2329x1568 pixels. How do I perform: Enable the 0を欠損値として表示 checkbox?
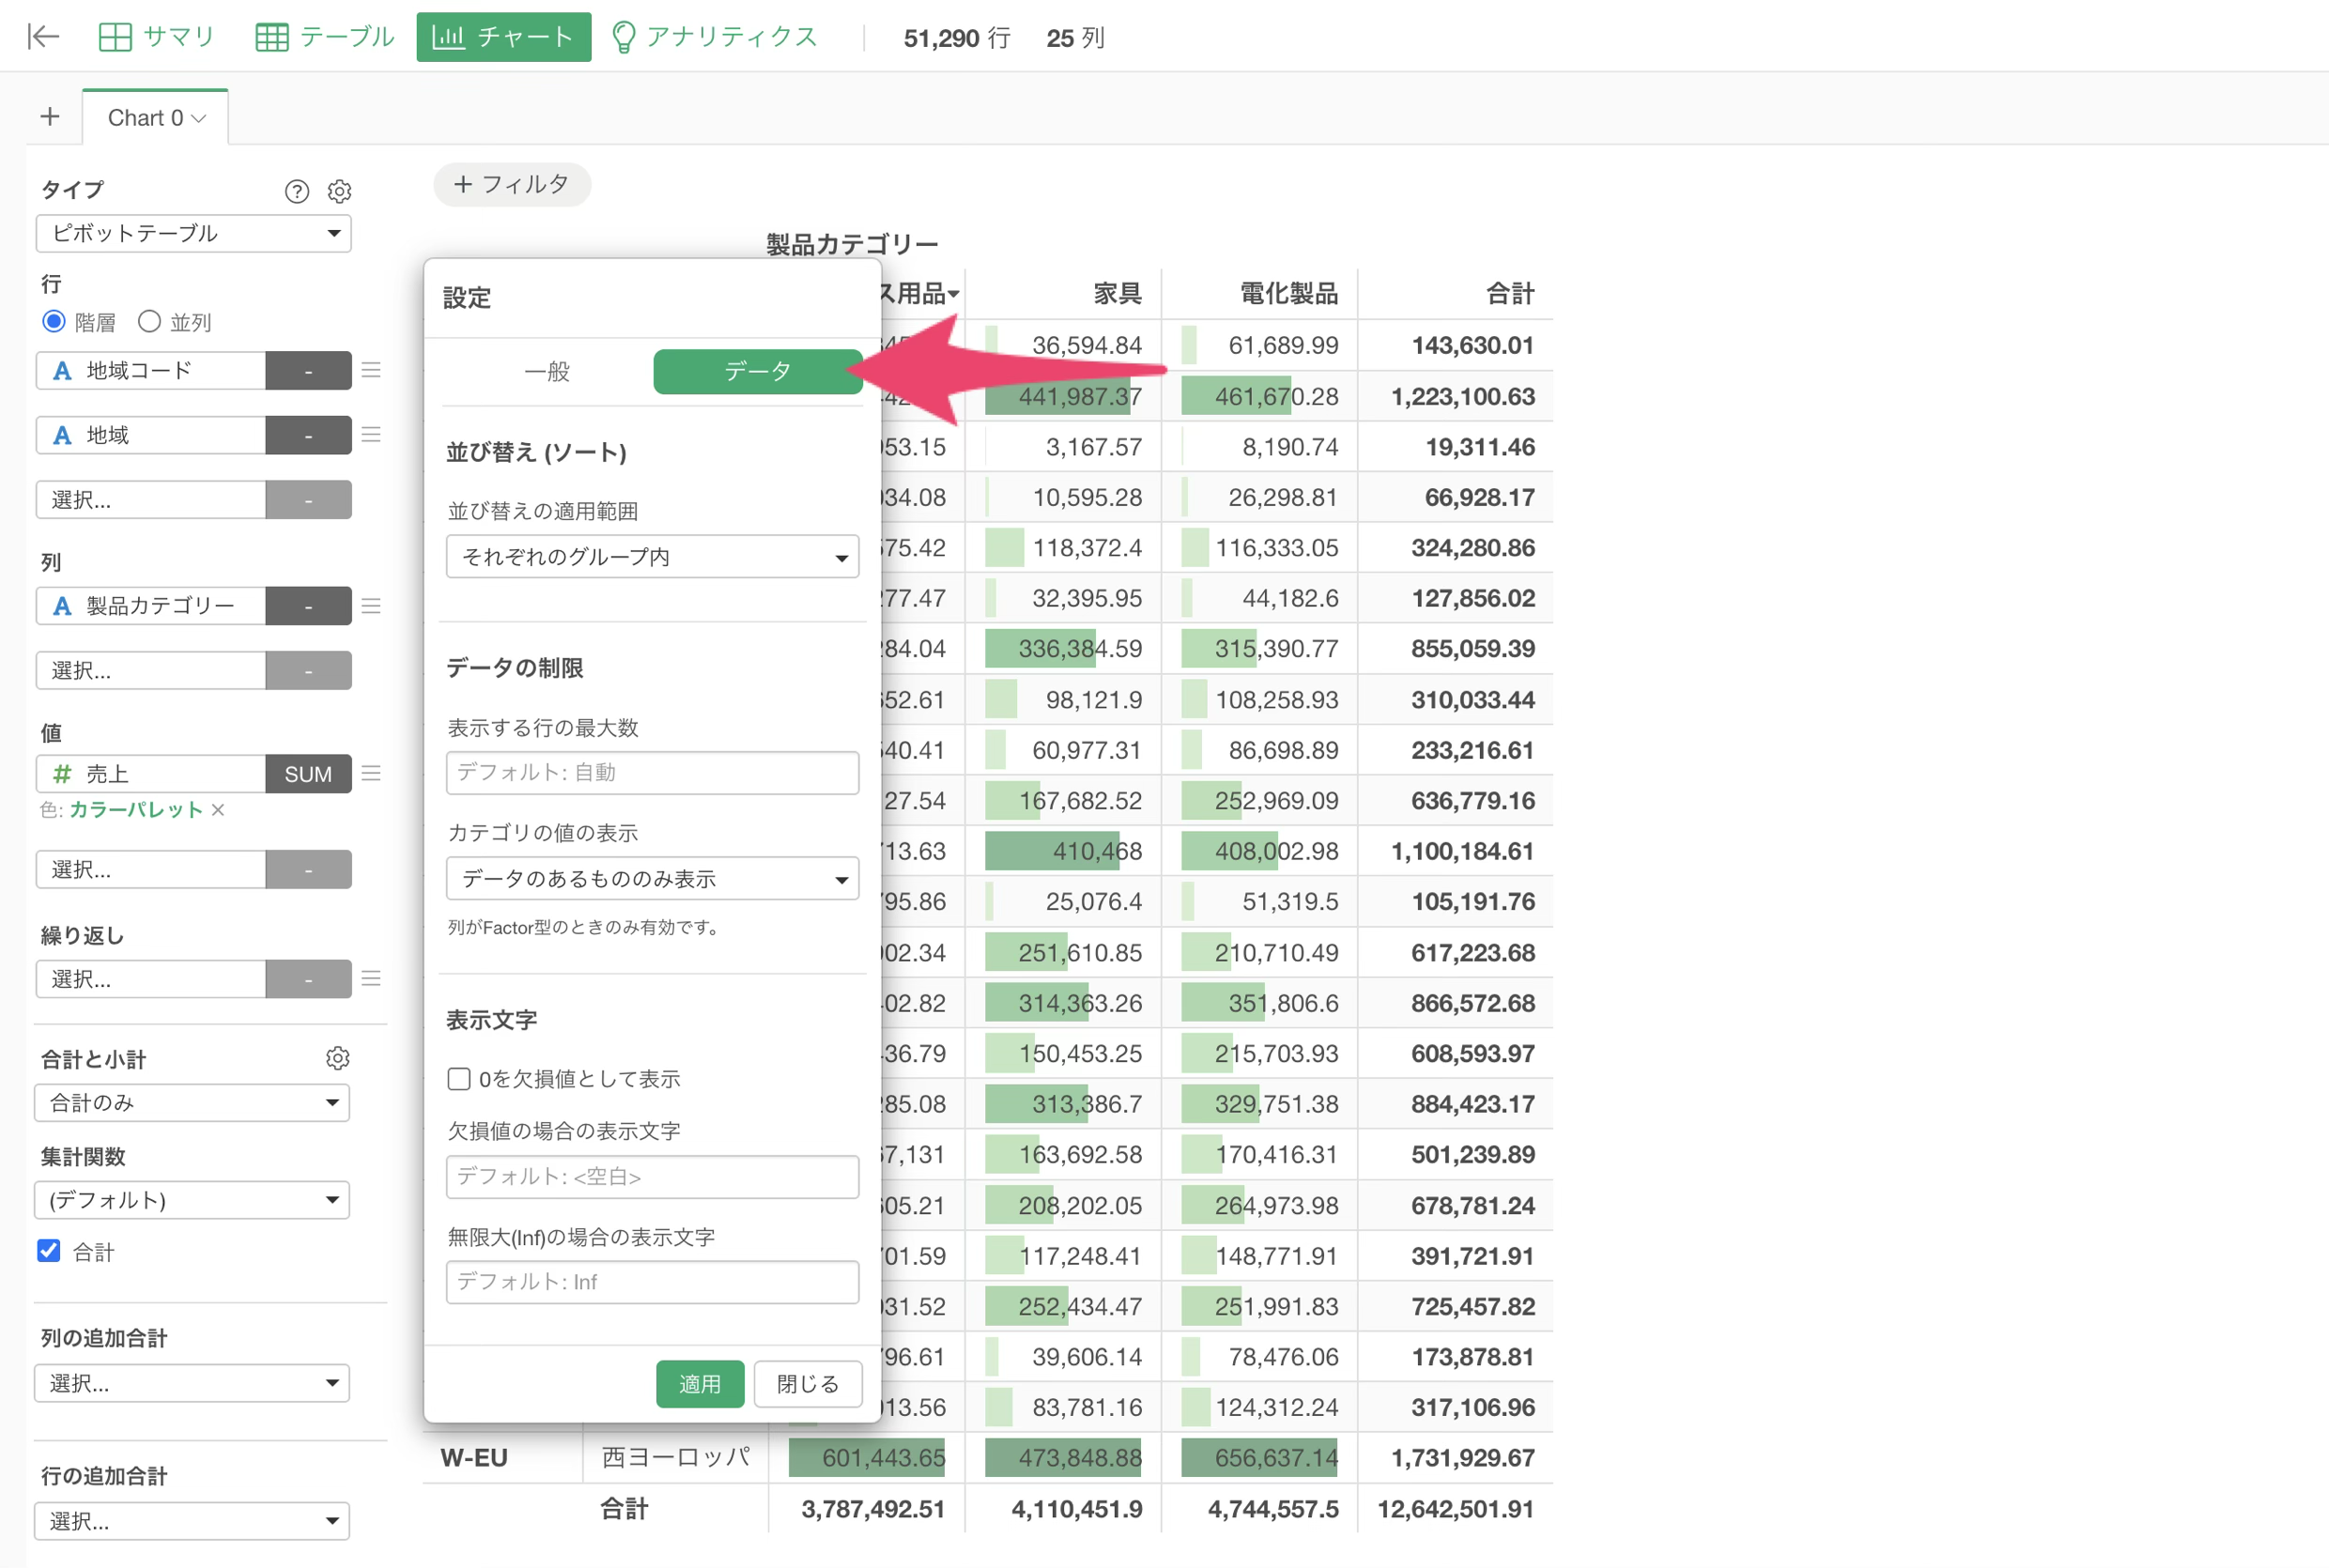point(459,1079)
